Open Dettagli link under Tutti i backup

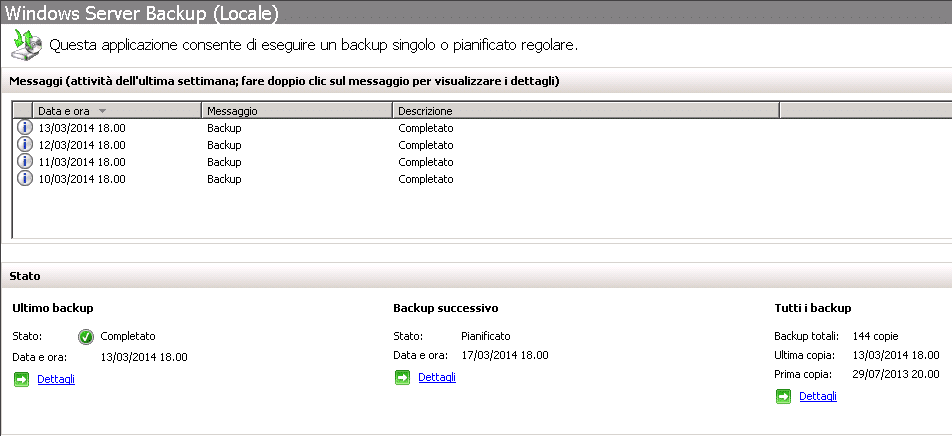pyautogui.click(x=818, y=396)
